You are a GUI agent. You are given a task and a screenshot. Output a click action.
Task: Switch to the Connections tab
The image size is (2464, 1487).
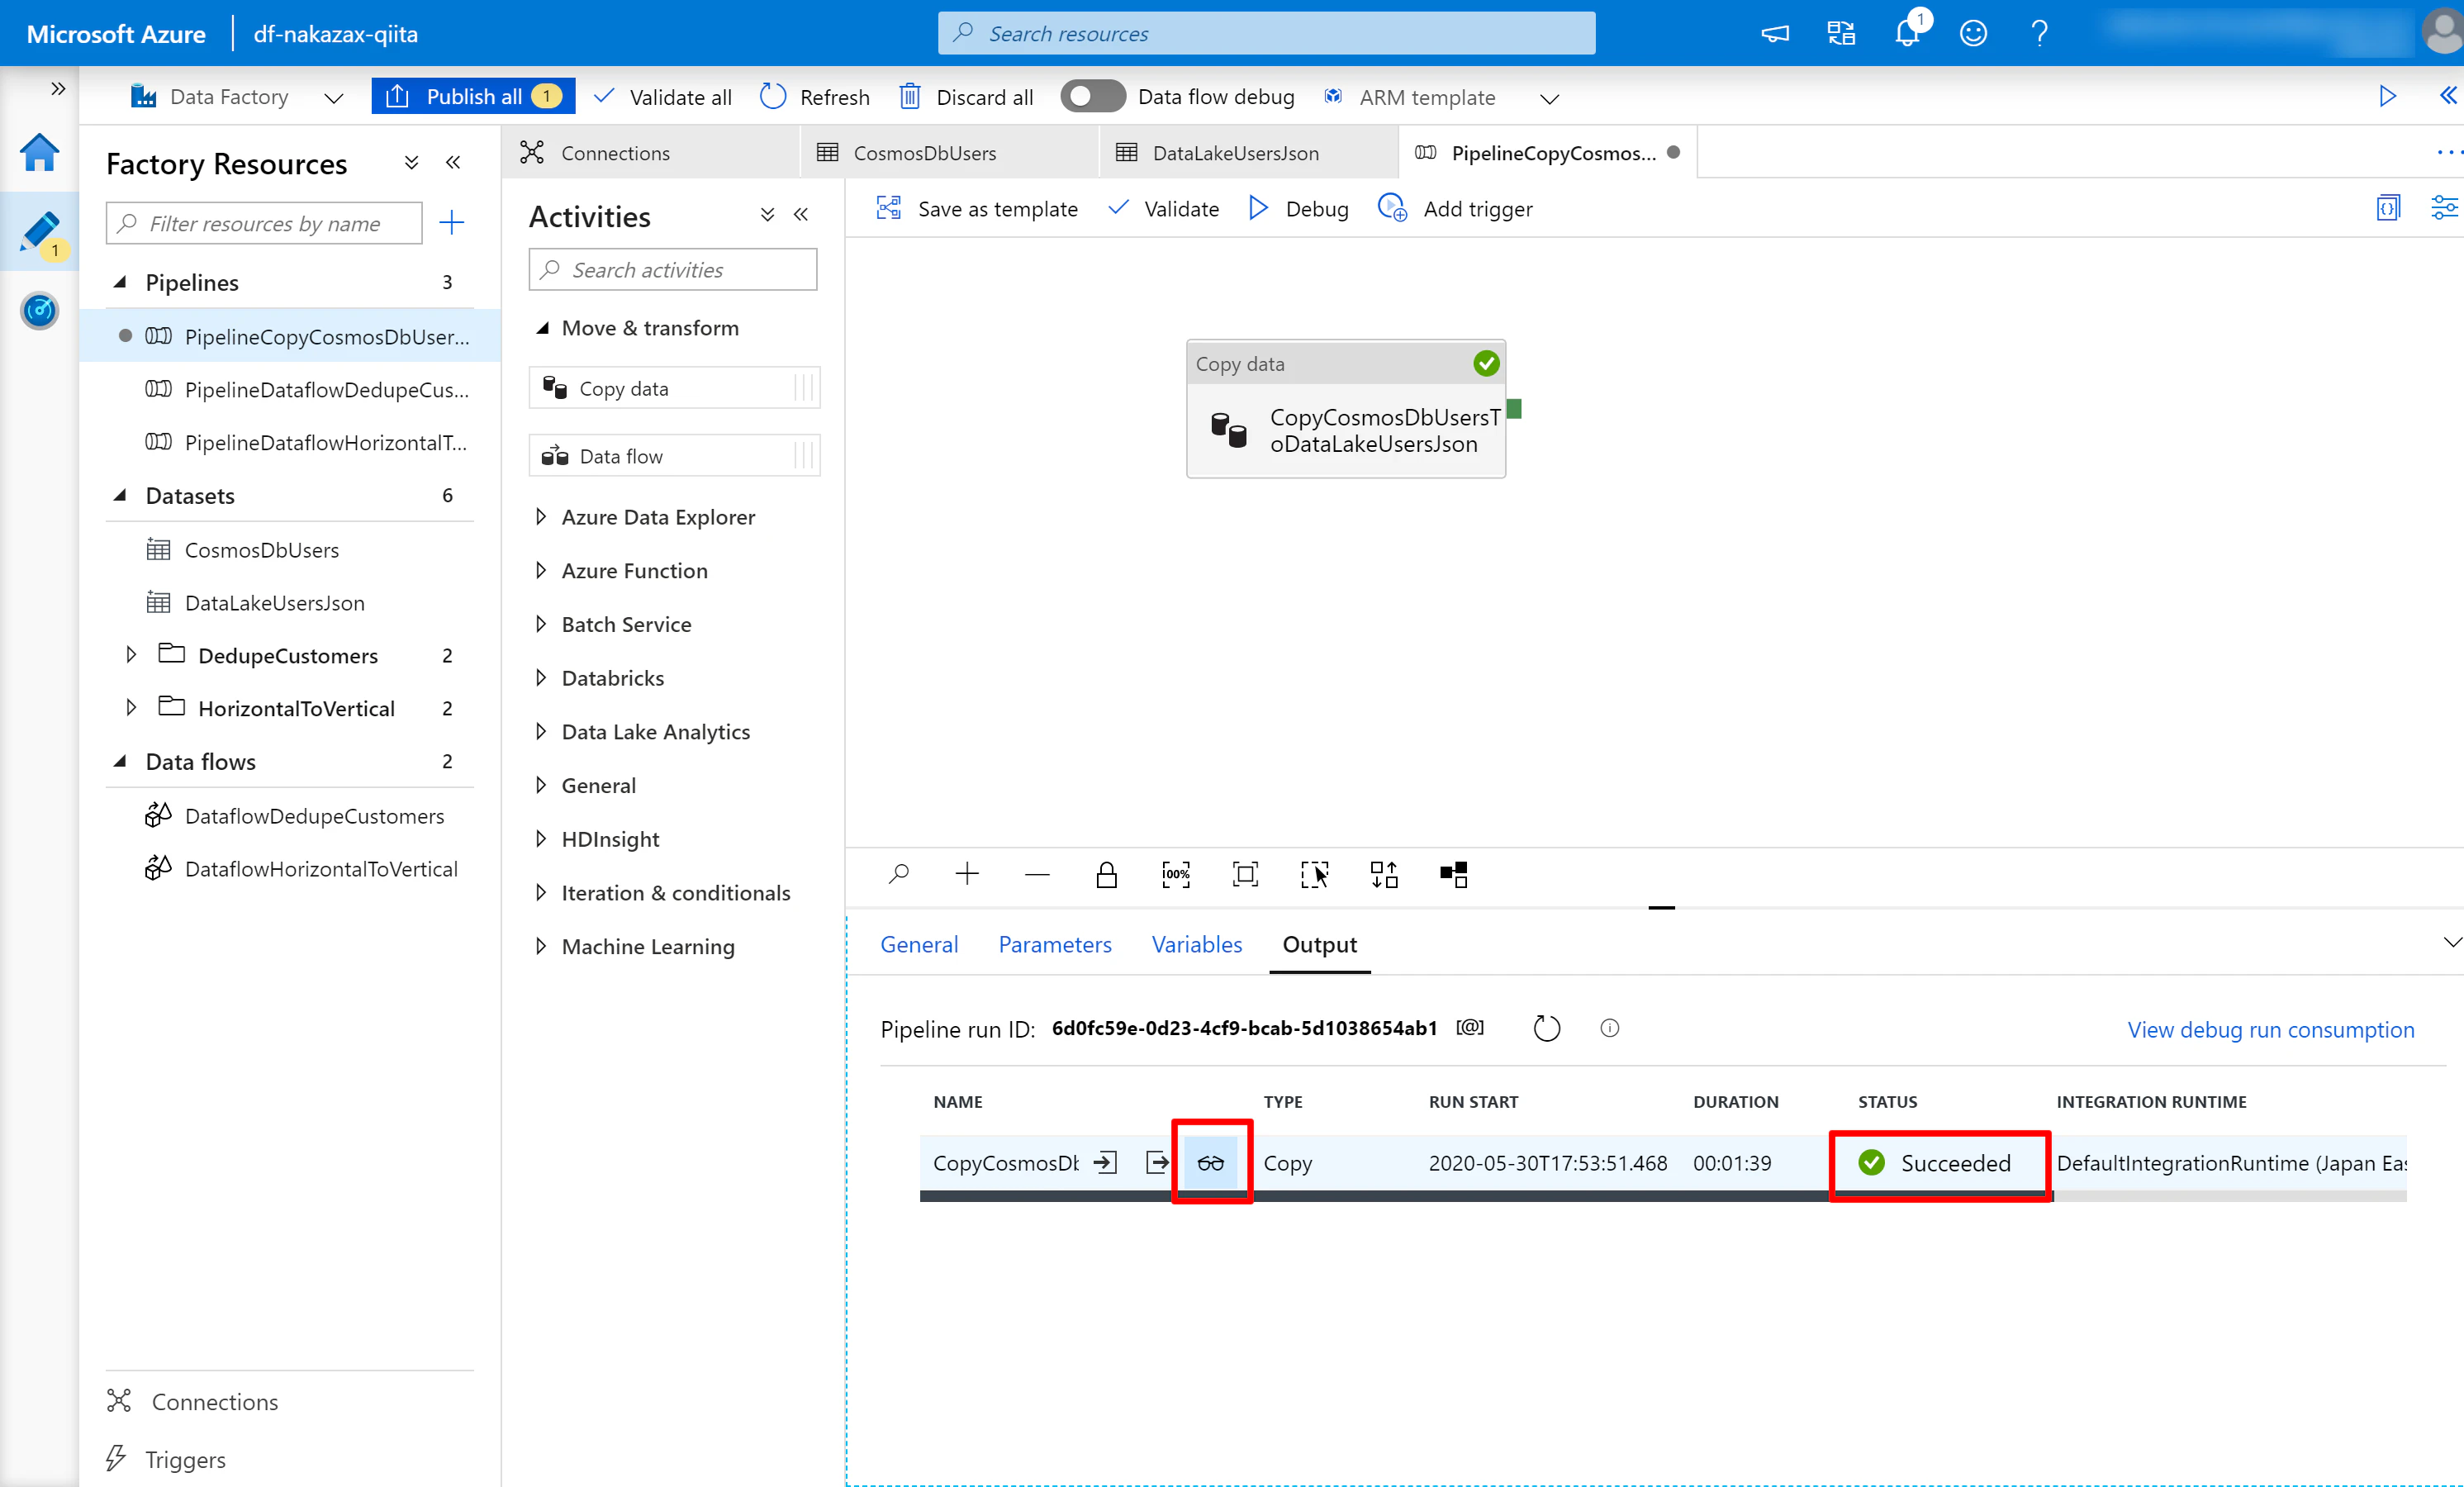pos(651,153)
